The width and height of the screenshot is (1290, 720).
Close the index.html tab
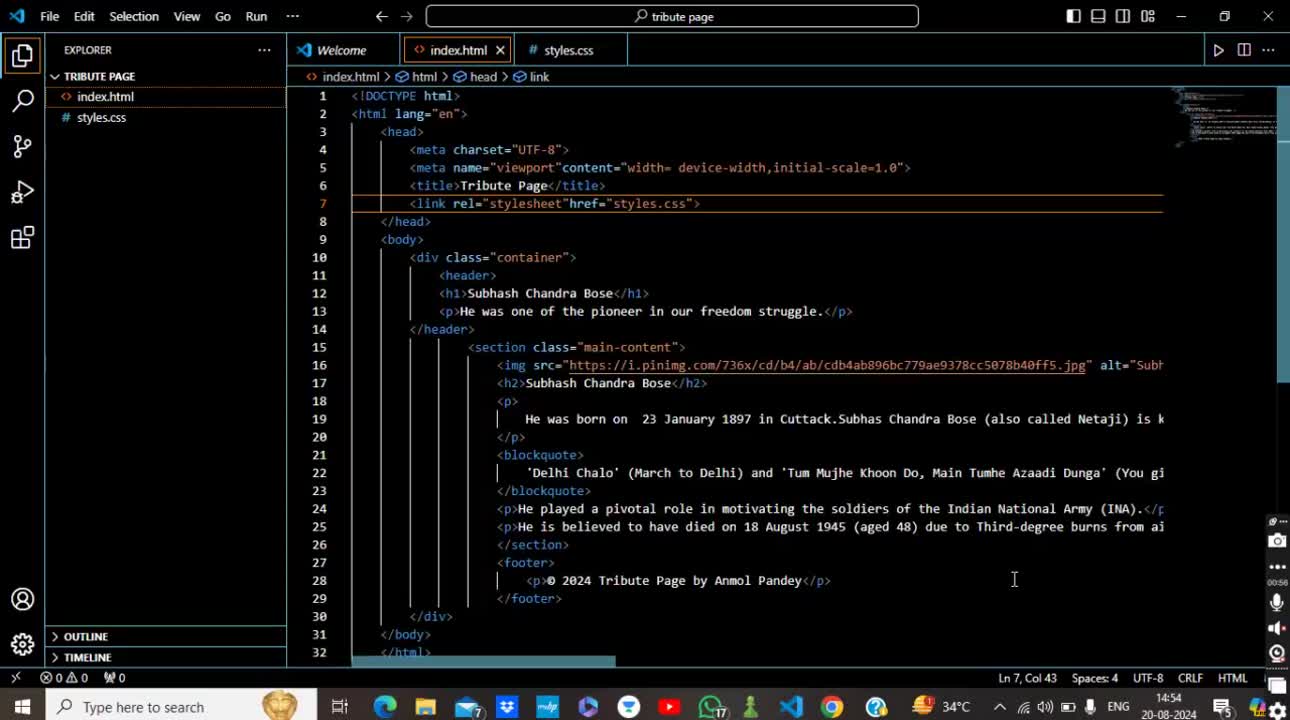point(500,50)
